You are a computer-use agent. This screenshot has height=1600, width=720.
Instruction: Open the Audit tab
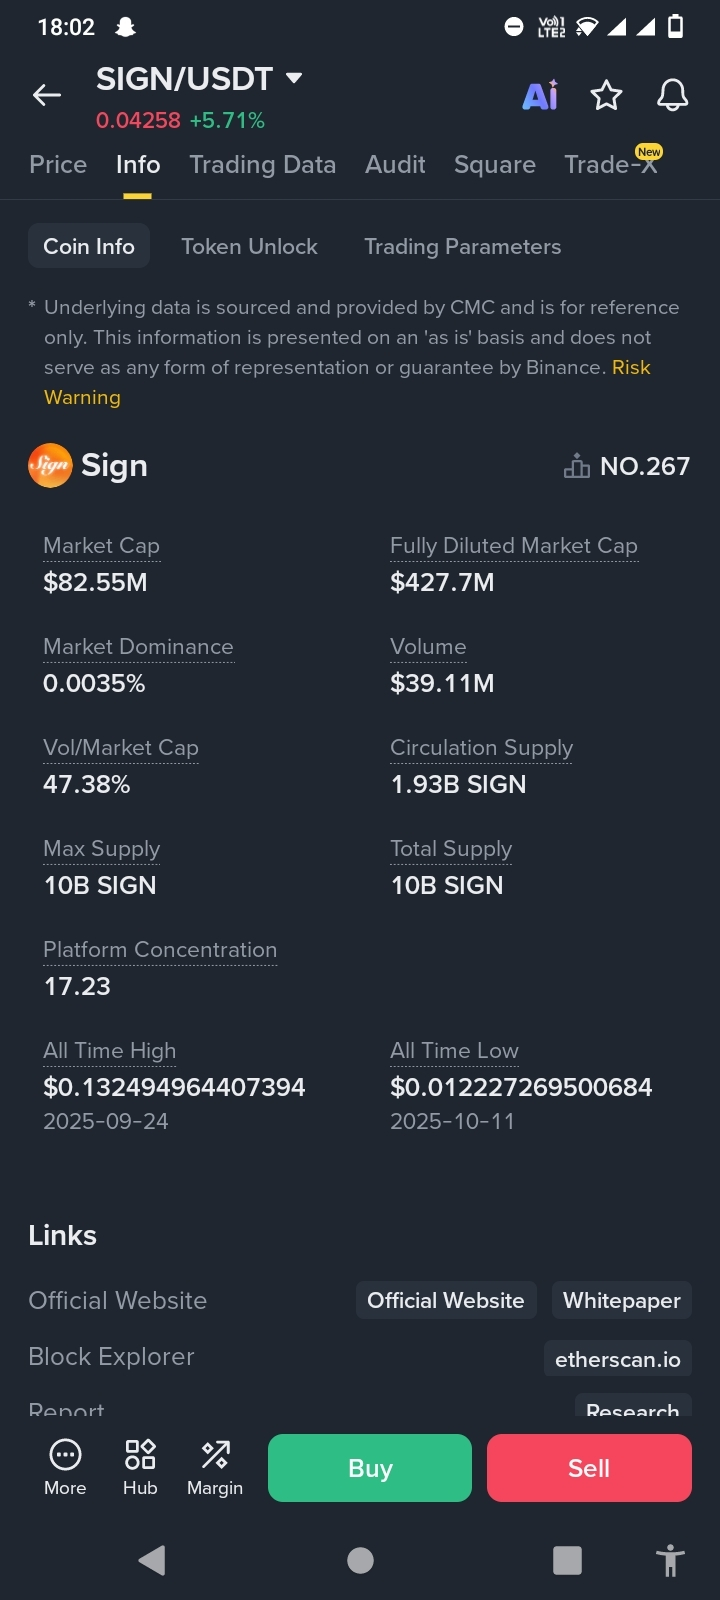[395, 164]
